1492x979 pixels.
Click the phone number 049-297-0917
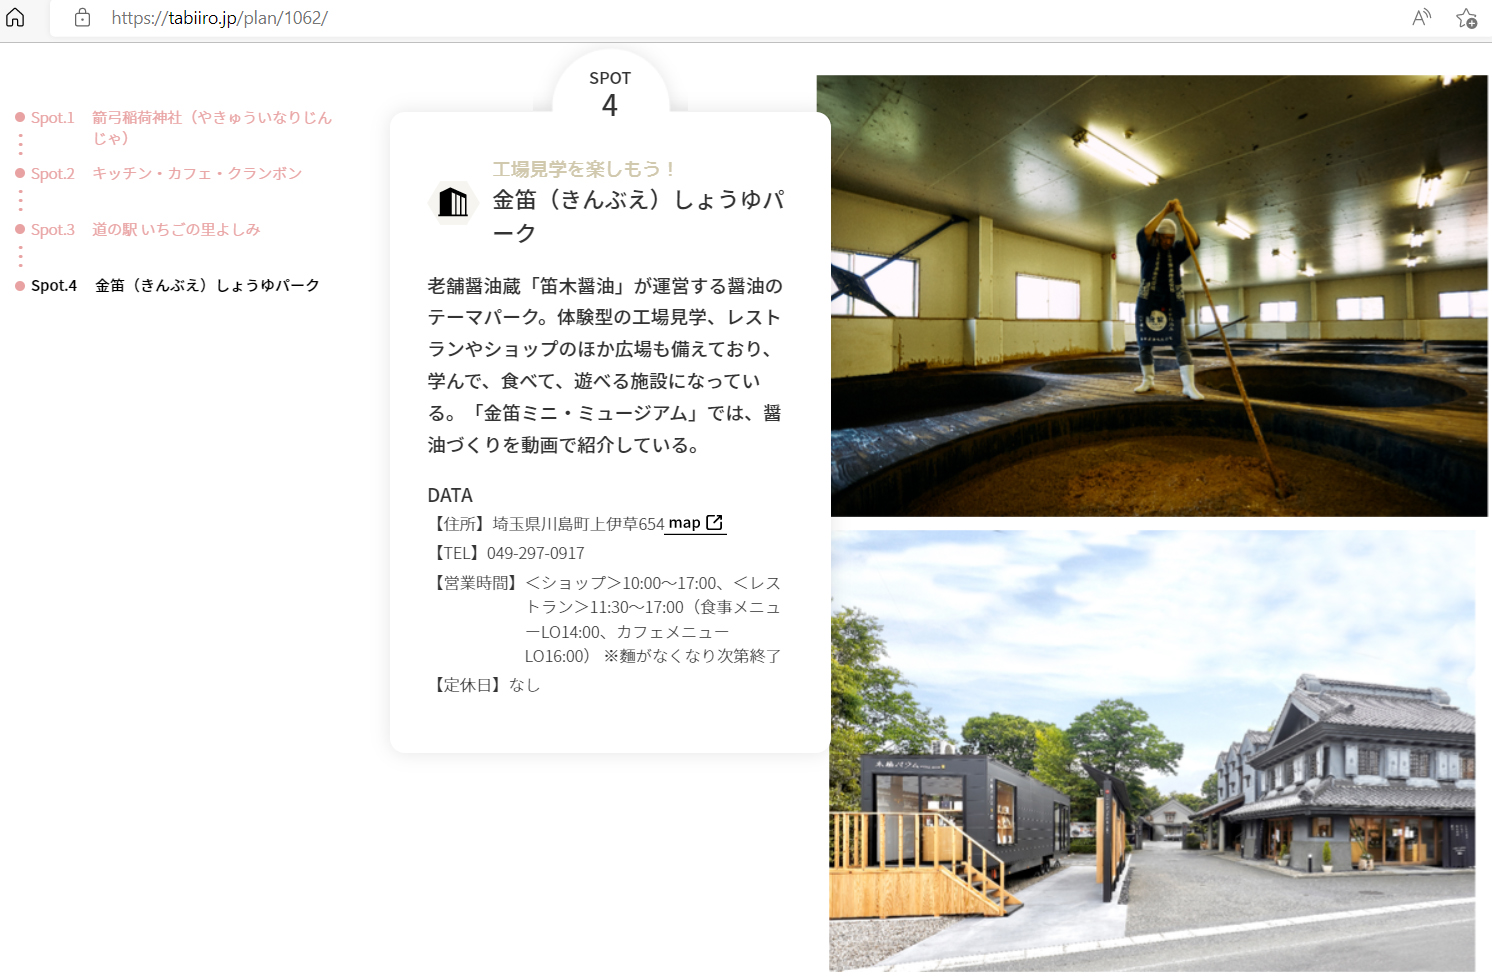click(535, 553)
